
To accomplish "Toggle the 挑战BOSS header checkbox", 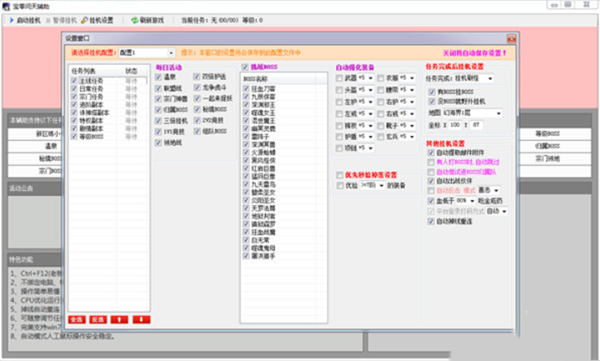I will coord(245,67).
